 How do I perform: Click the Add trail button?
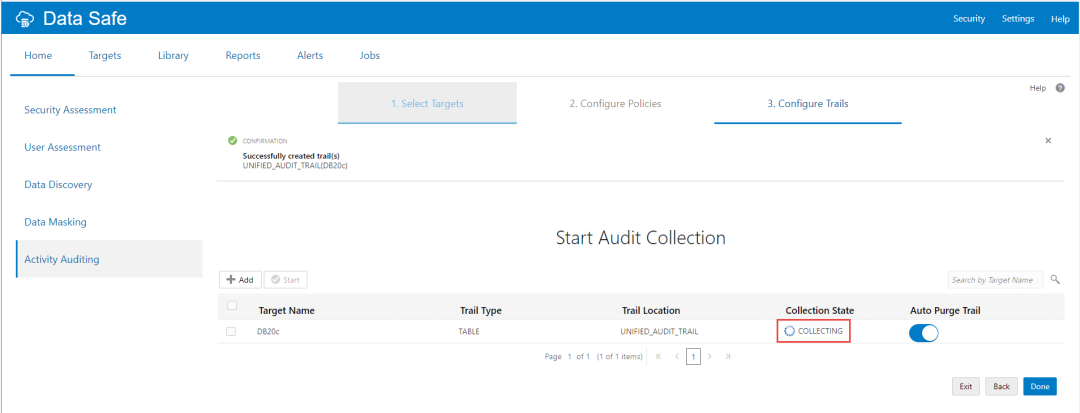coord(239,280)
